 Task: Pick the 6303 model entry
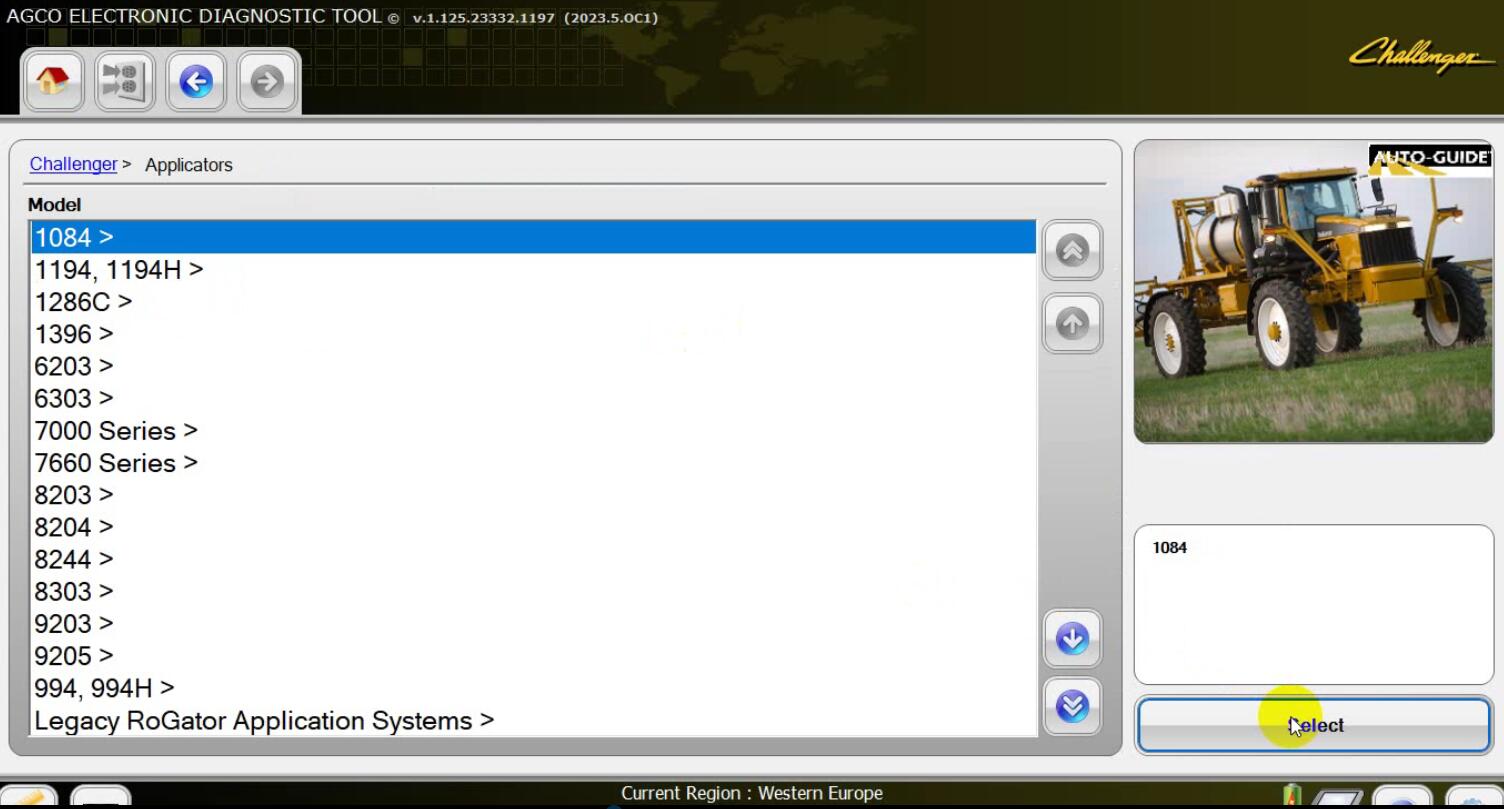(x=533, y=398)
